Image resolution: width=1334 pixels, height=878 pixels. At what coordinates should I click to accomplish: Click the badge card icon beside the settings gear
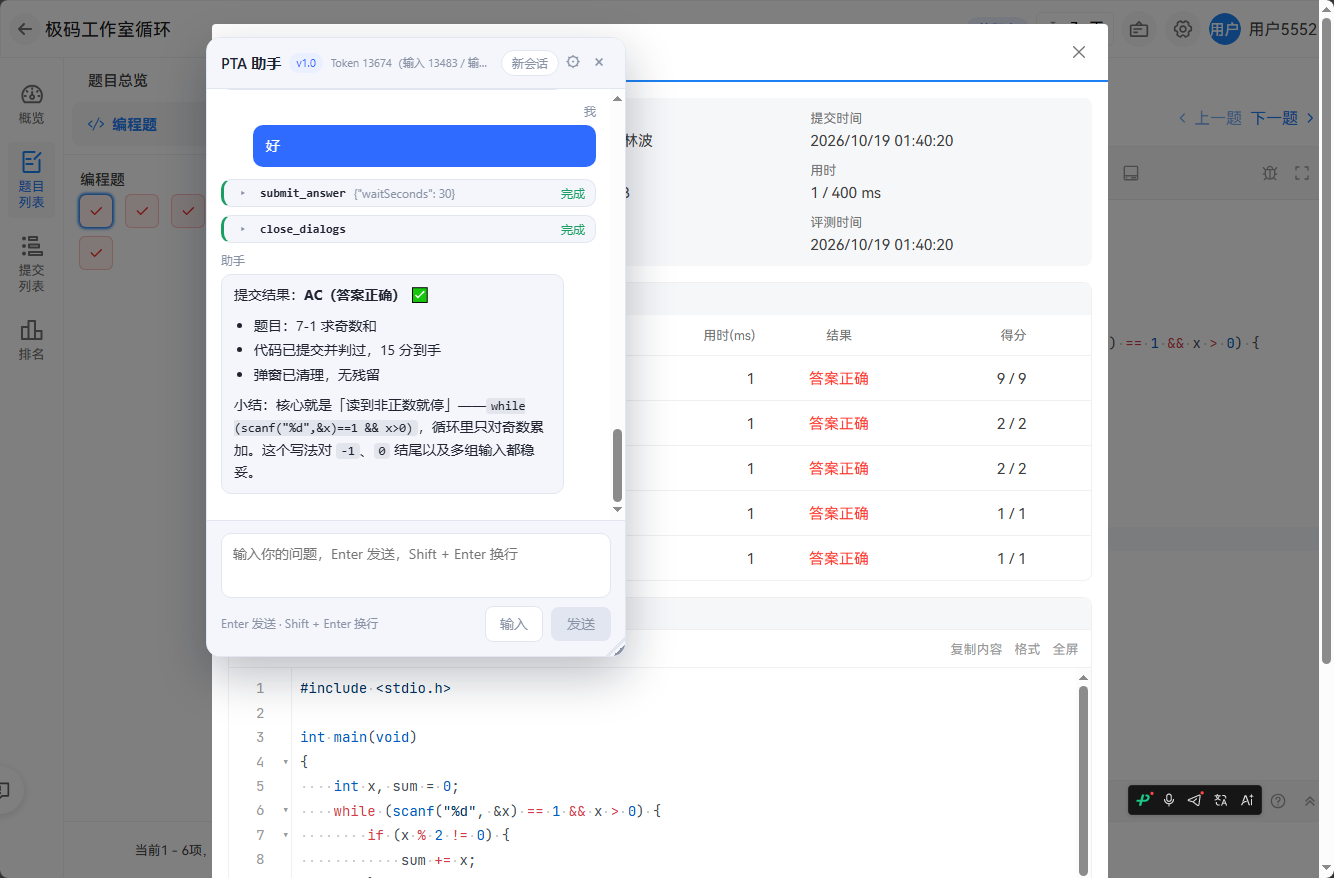[x=1139, y=29]
